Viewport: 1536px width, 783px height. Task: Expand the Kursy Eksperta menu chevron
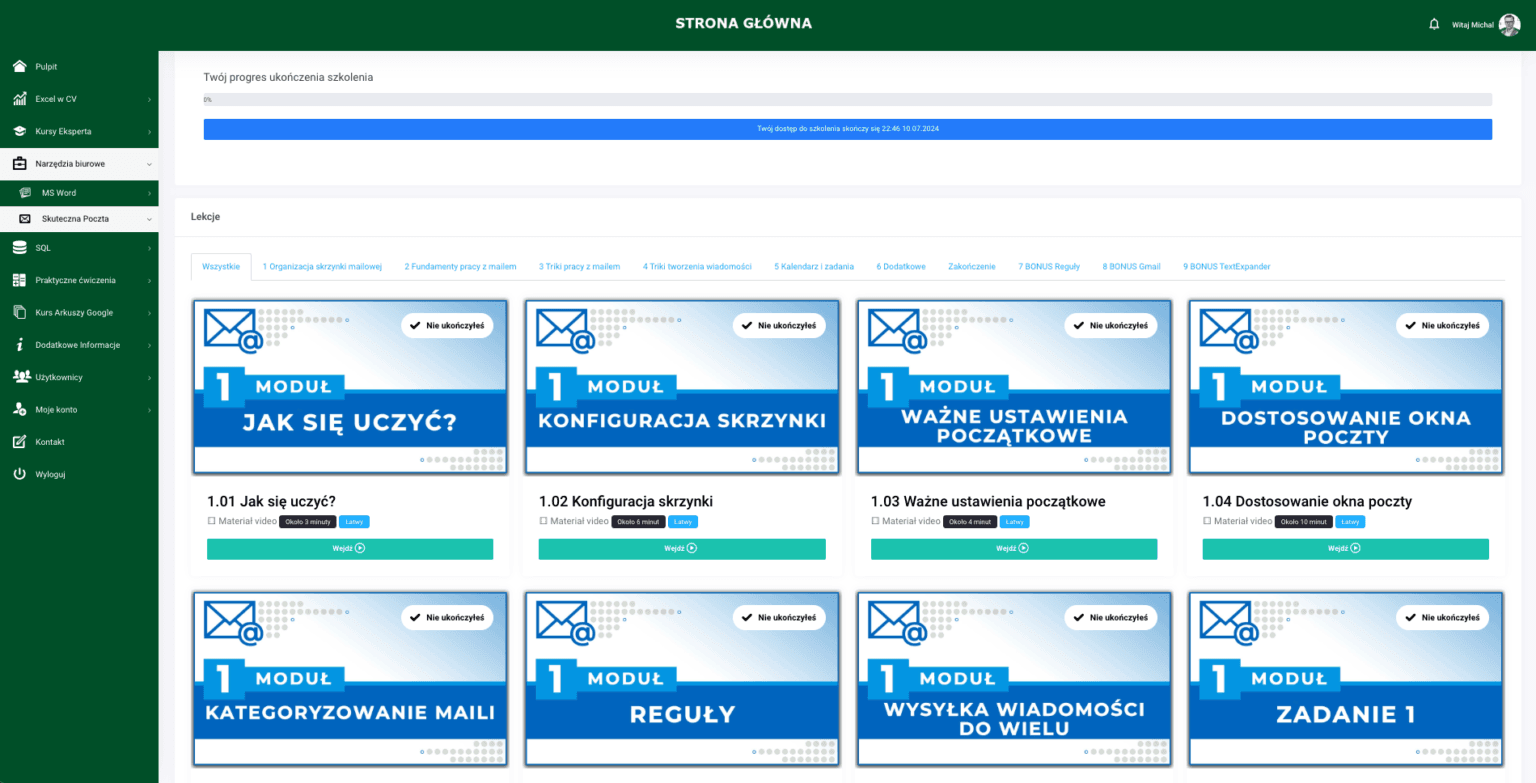tap(149, 131)
